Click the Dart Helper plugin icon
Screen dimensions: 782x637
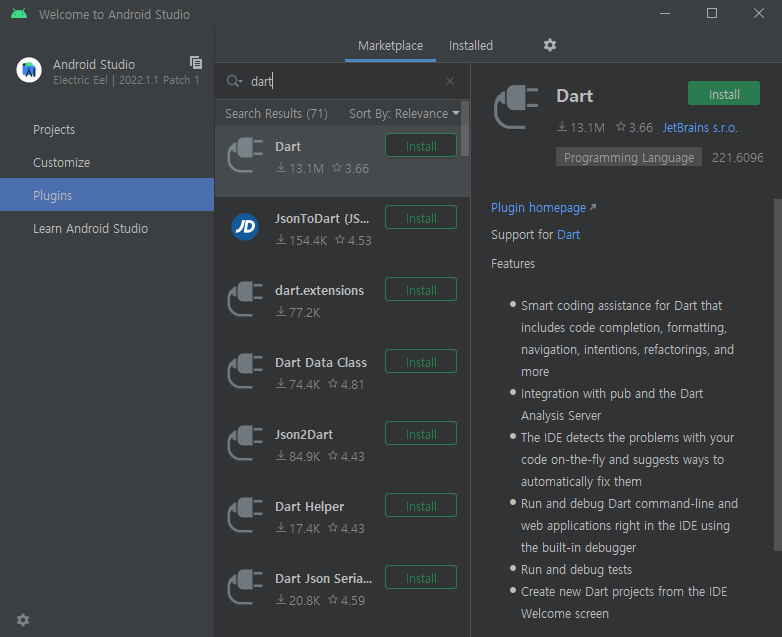(x=245, y=515)
